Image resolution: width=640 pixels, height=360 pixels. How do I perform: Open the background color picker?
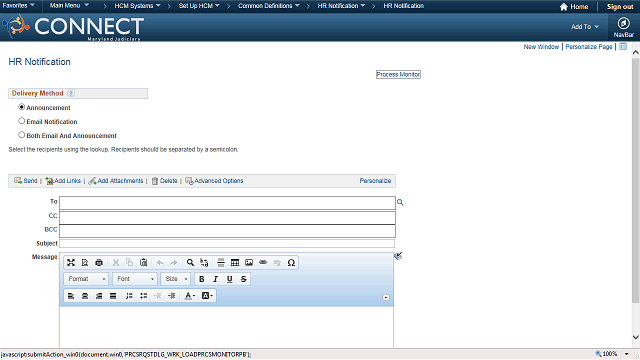(x=207, y=296)
